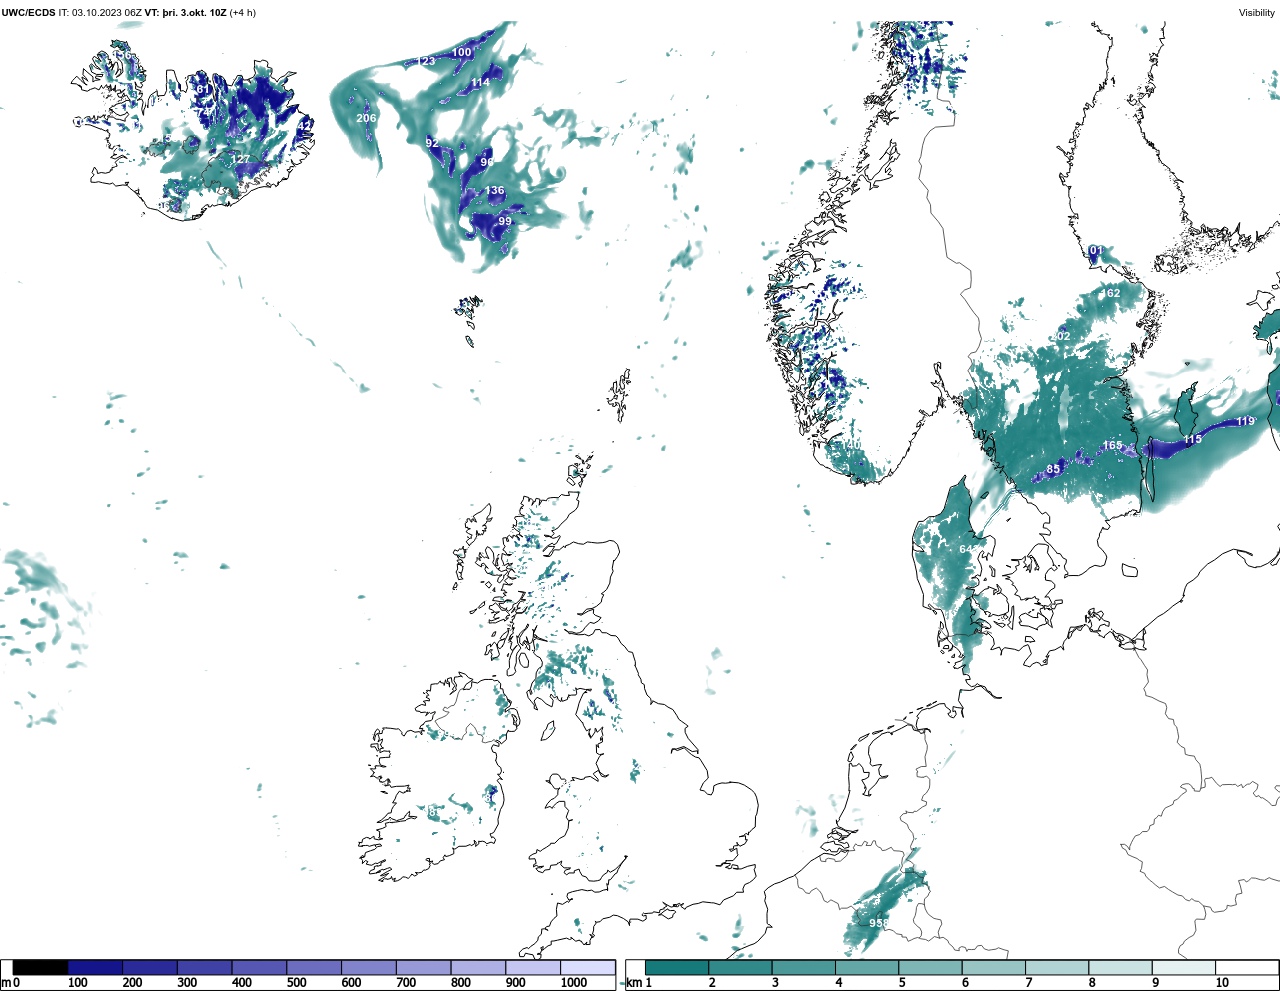This screenshot has height=991, width=1280.
Task: Click the valid time 'þri. 3.okt. 10Z' text
Action: click(195, 13)
